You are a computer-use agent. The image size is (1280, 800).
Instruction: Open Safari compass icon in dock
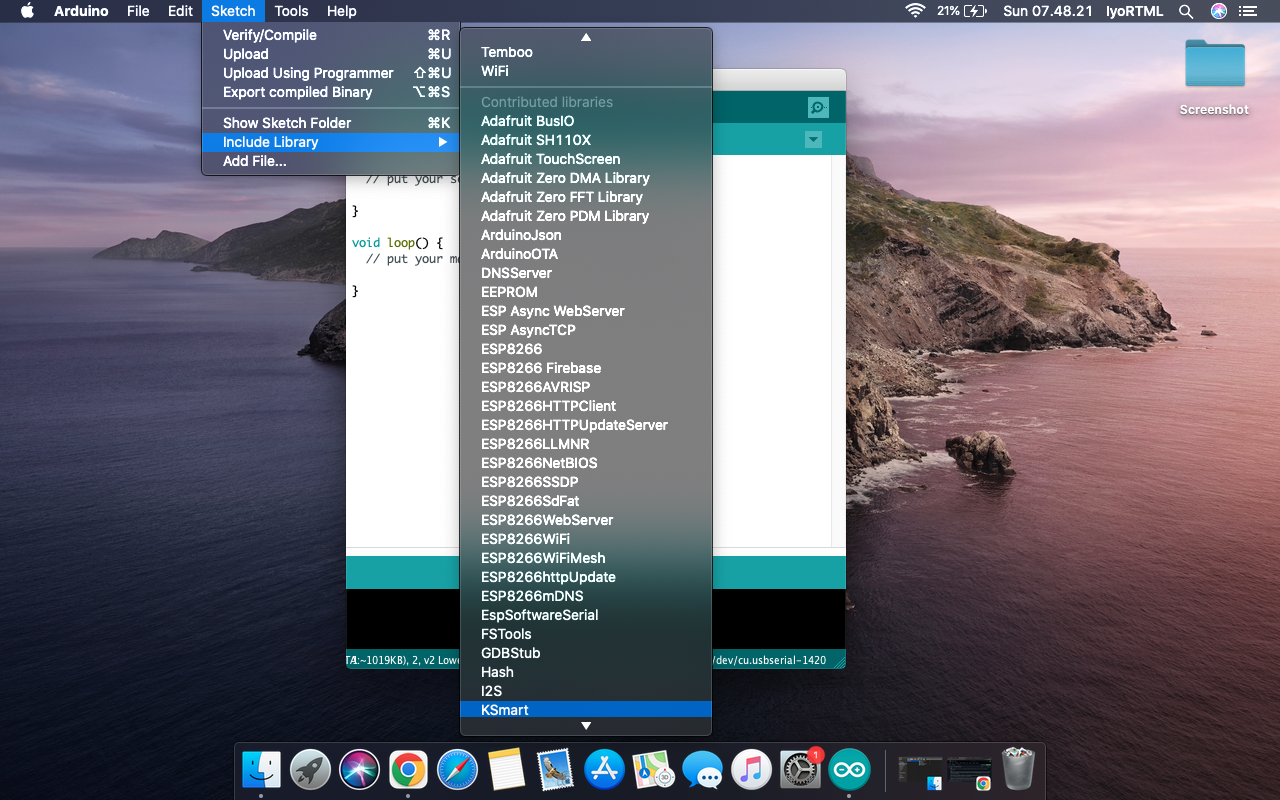point(457,770)
